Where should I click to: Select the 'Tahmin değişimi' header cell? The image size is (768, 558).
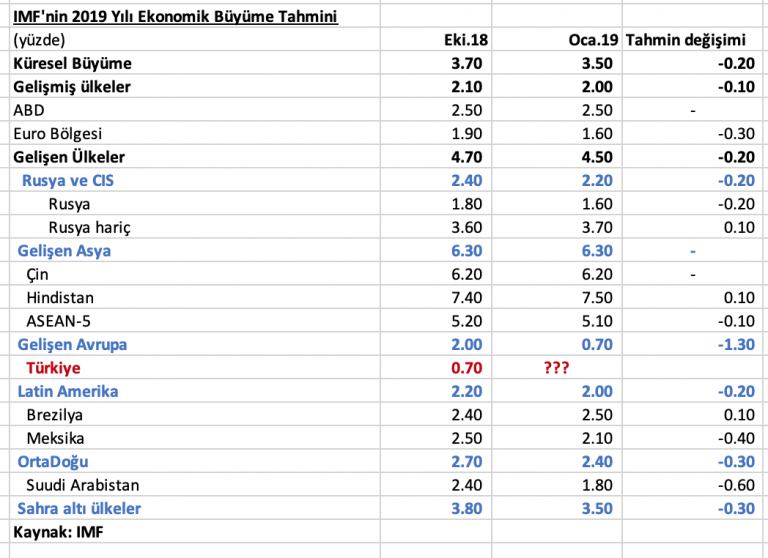pyautogui.click(x=692, y=39)
